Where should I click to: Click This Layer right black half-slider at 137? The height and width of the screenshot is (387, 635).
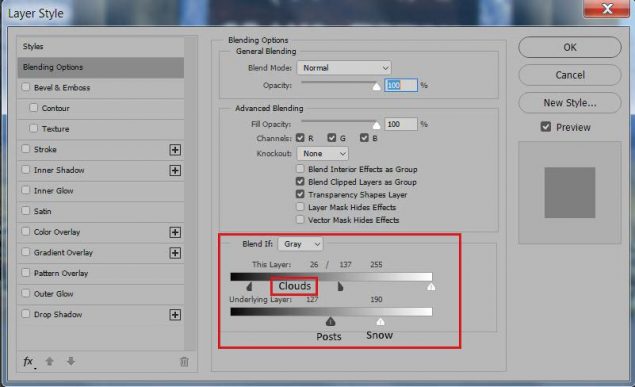[340, 287]
